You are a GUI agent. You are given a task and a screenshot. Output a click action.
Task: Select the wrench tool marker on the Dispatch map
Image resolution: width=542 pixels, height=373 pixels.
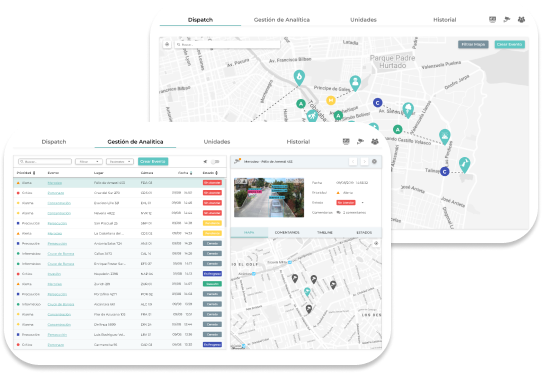[464, 165]
